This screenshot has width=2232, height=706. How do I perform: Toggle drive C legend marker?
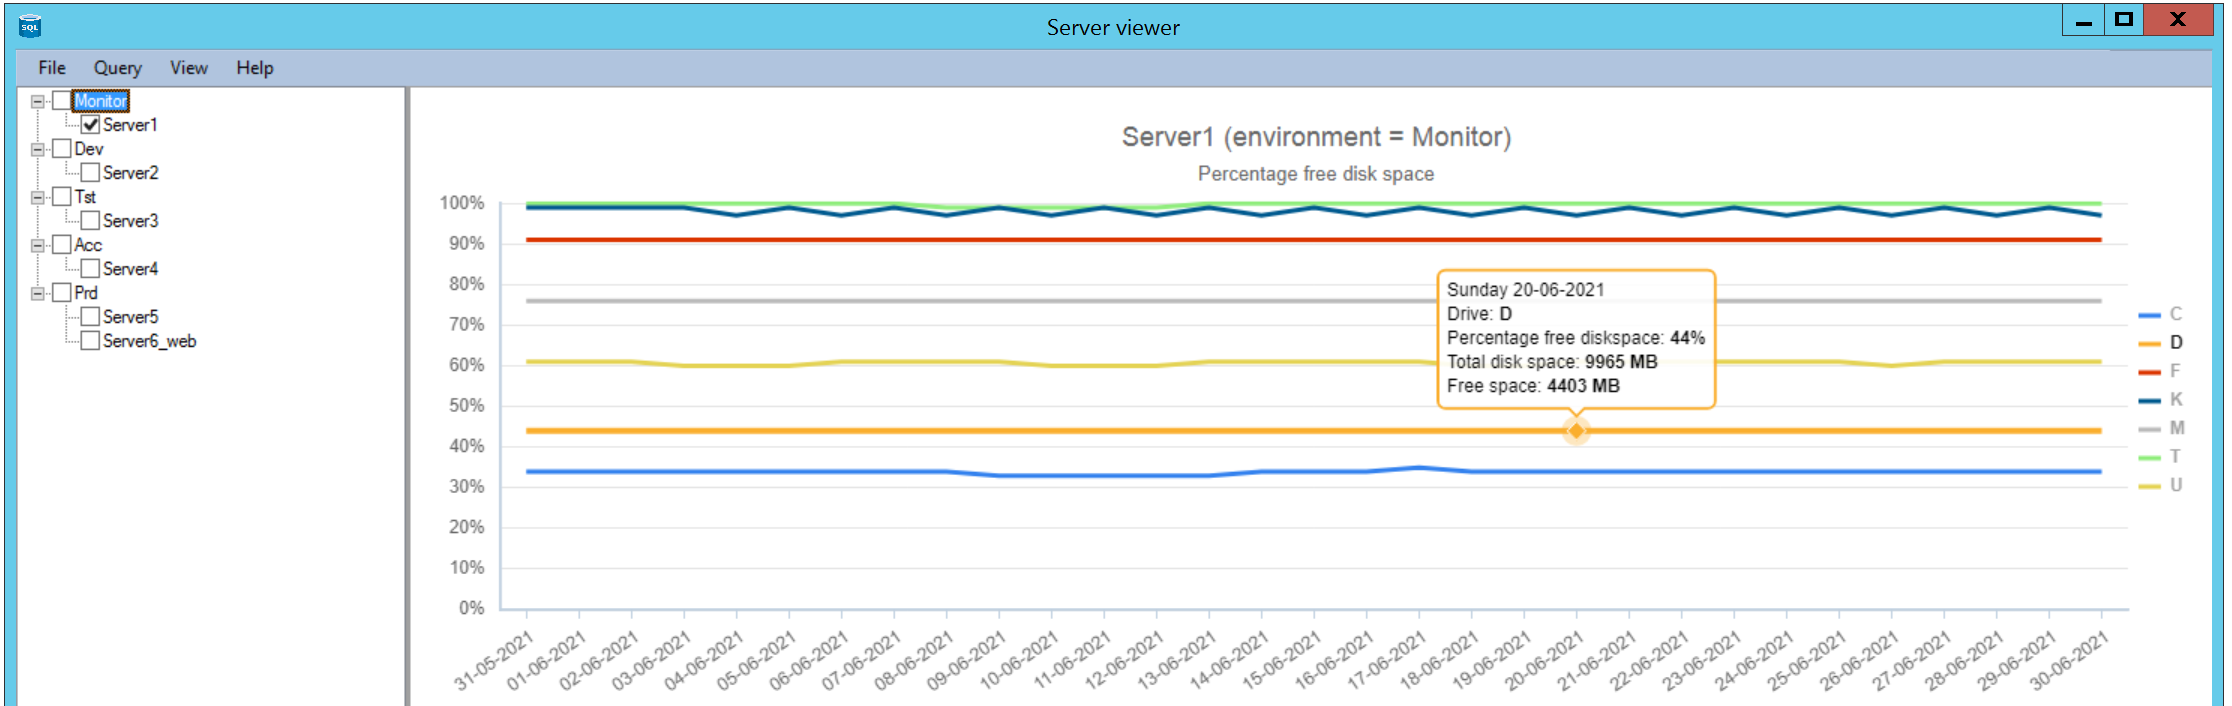coord(2149,315)
